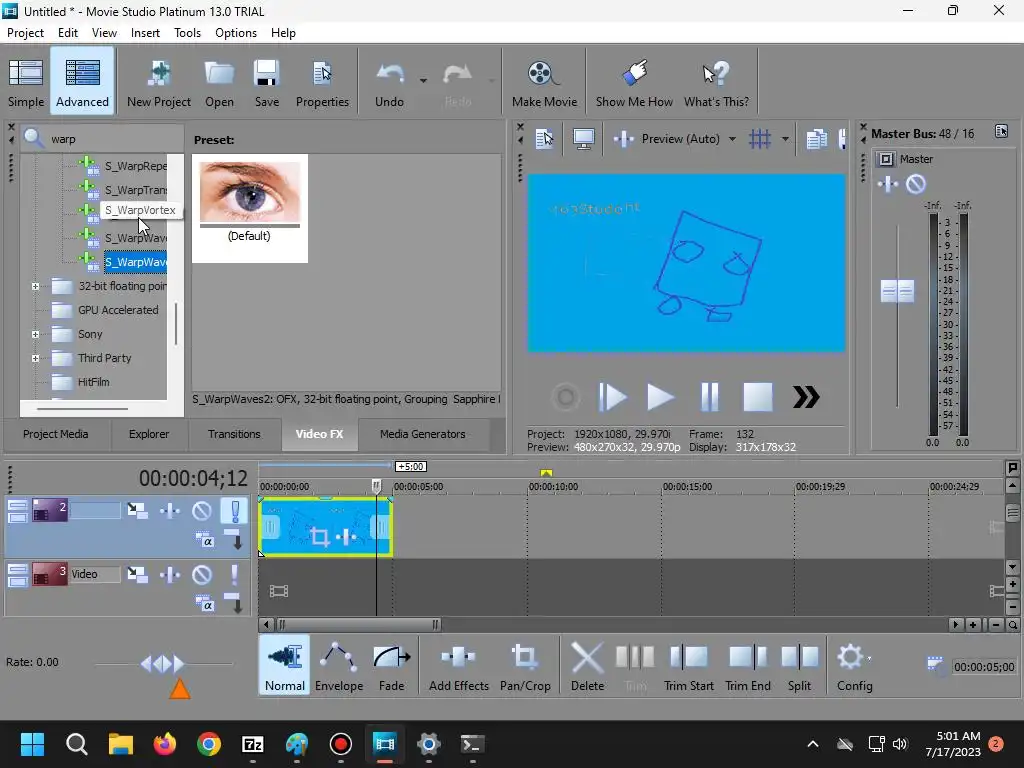Copy preview snapshot to clipboard
1024x768 pixels.
point(816,138)
